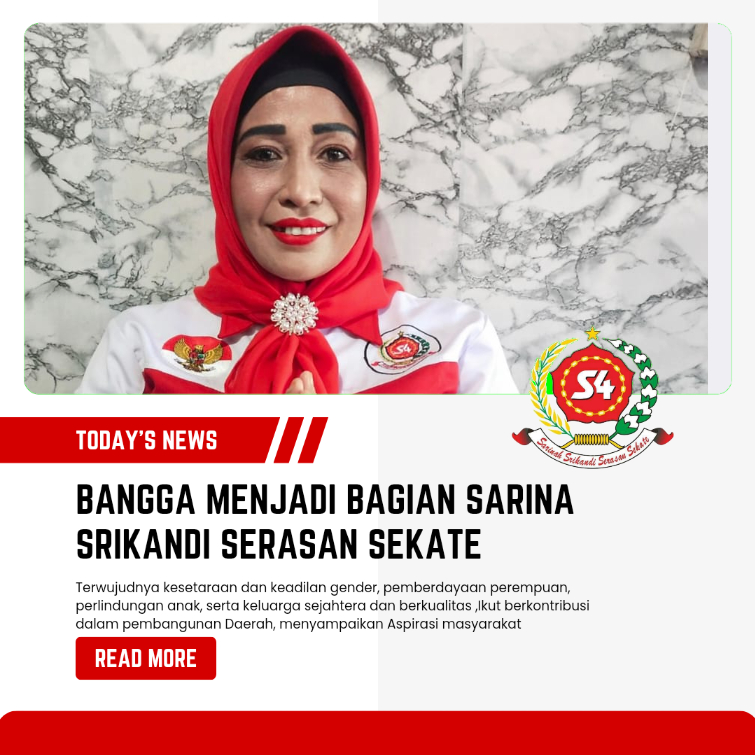
Task: Click the red S4 shield center
Action: (593, 384)
